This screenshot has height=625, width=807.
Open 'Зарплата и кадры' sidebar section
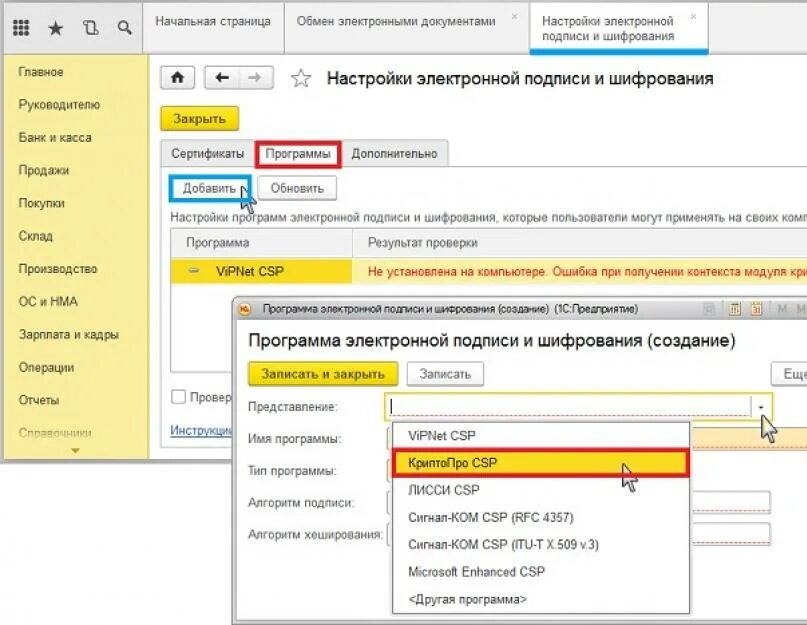[x=68, y=335]
